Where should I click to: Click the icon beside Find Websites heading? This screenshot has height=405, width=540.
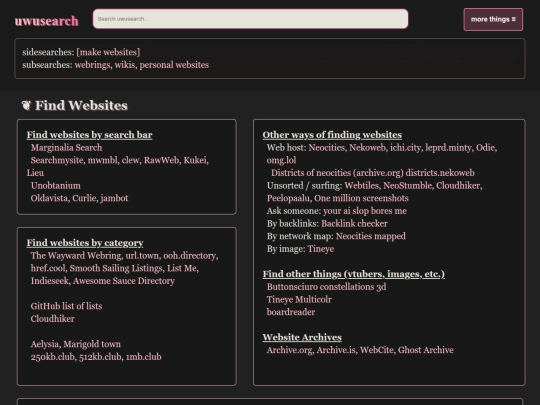point(26,105)
